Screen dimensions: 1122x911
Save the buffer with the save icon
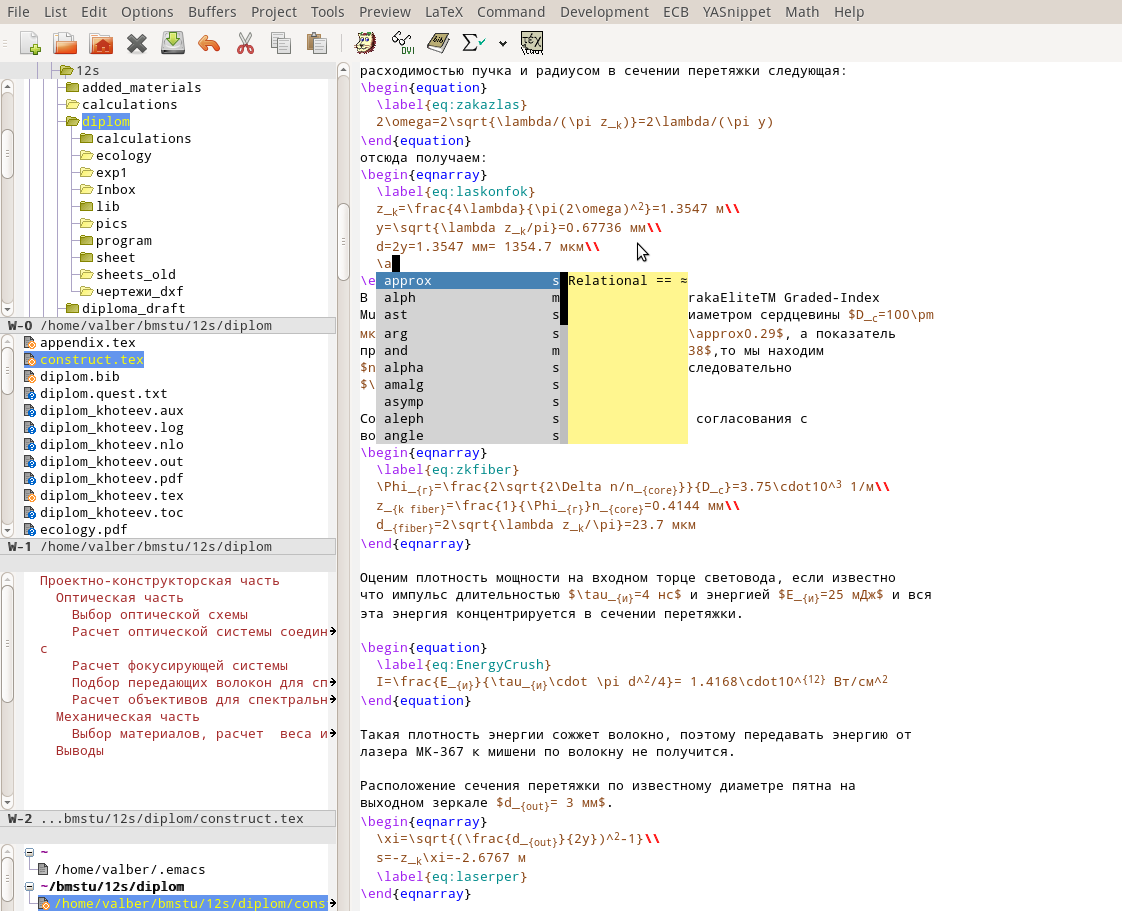tap(171, 43)
